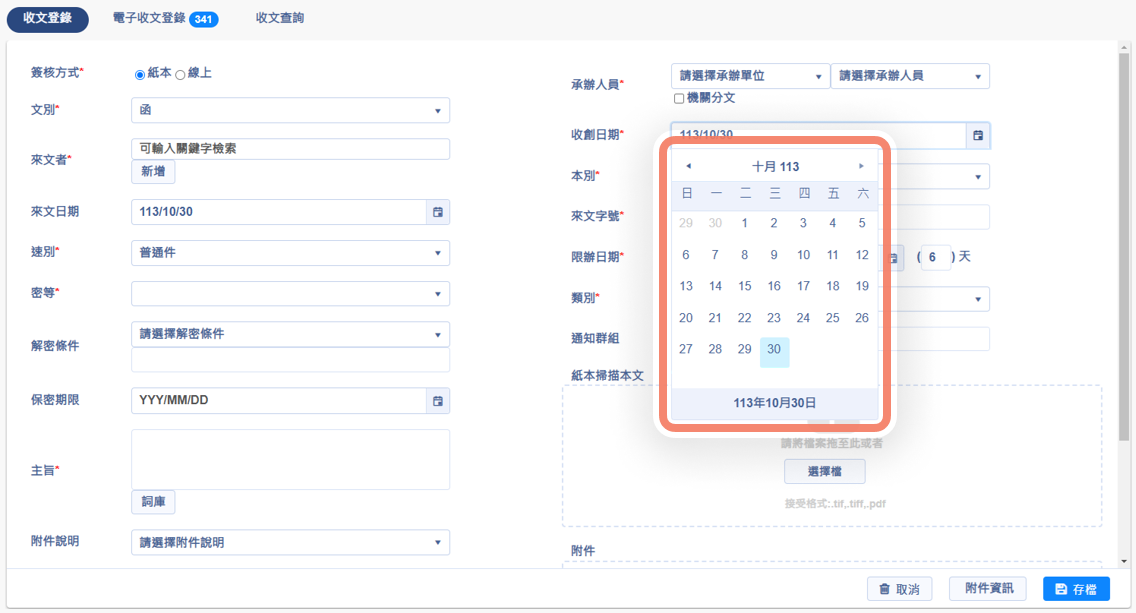Screen dimensions: 1136x613
Task: Click the 收創日期 calendar icon
Action: [x=978, y=135]
